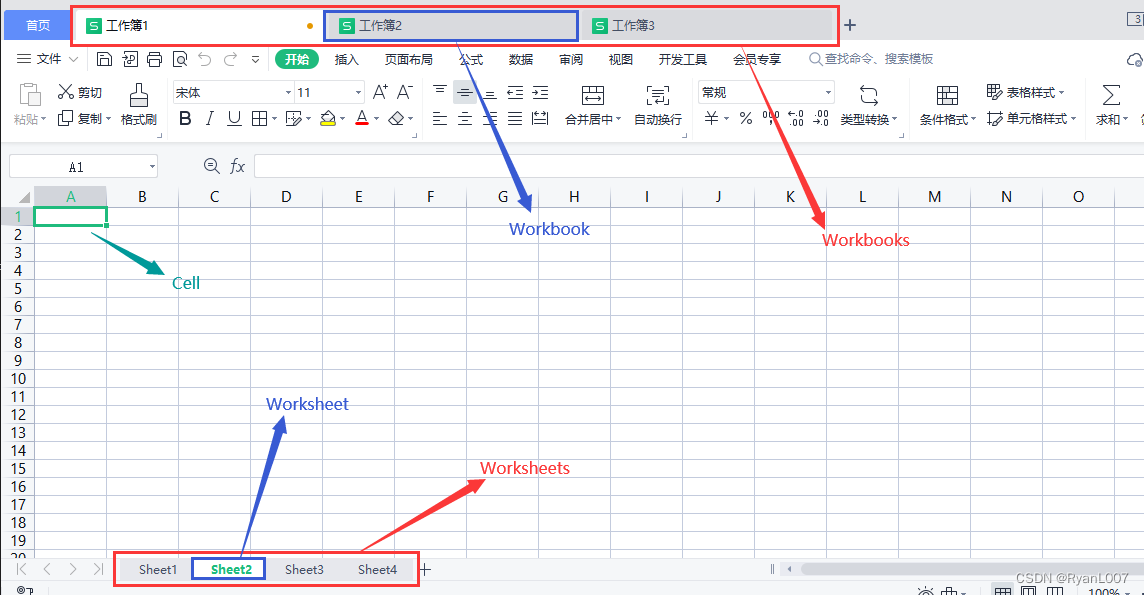Switch to the Sheet3 worksheet tab
1144x595 pixels.
(304, 569)
